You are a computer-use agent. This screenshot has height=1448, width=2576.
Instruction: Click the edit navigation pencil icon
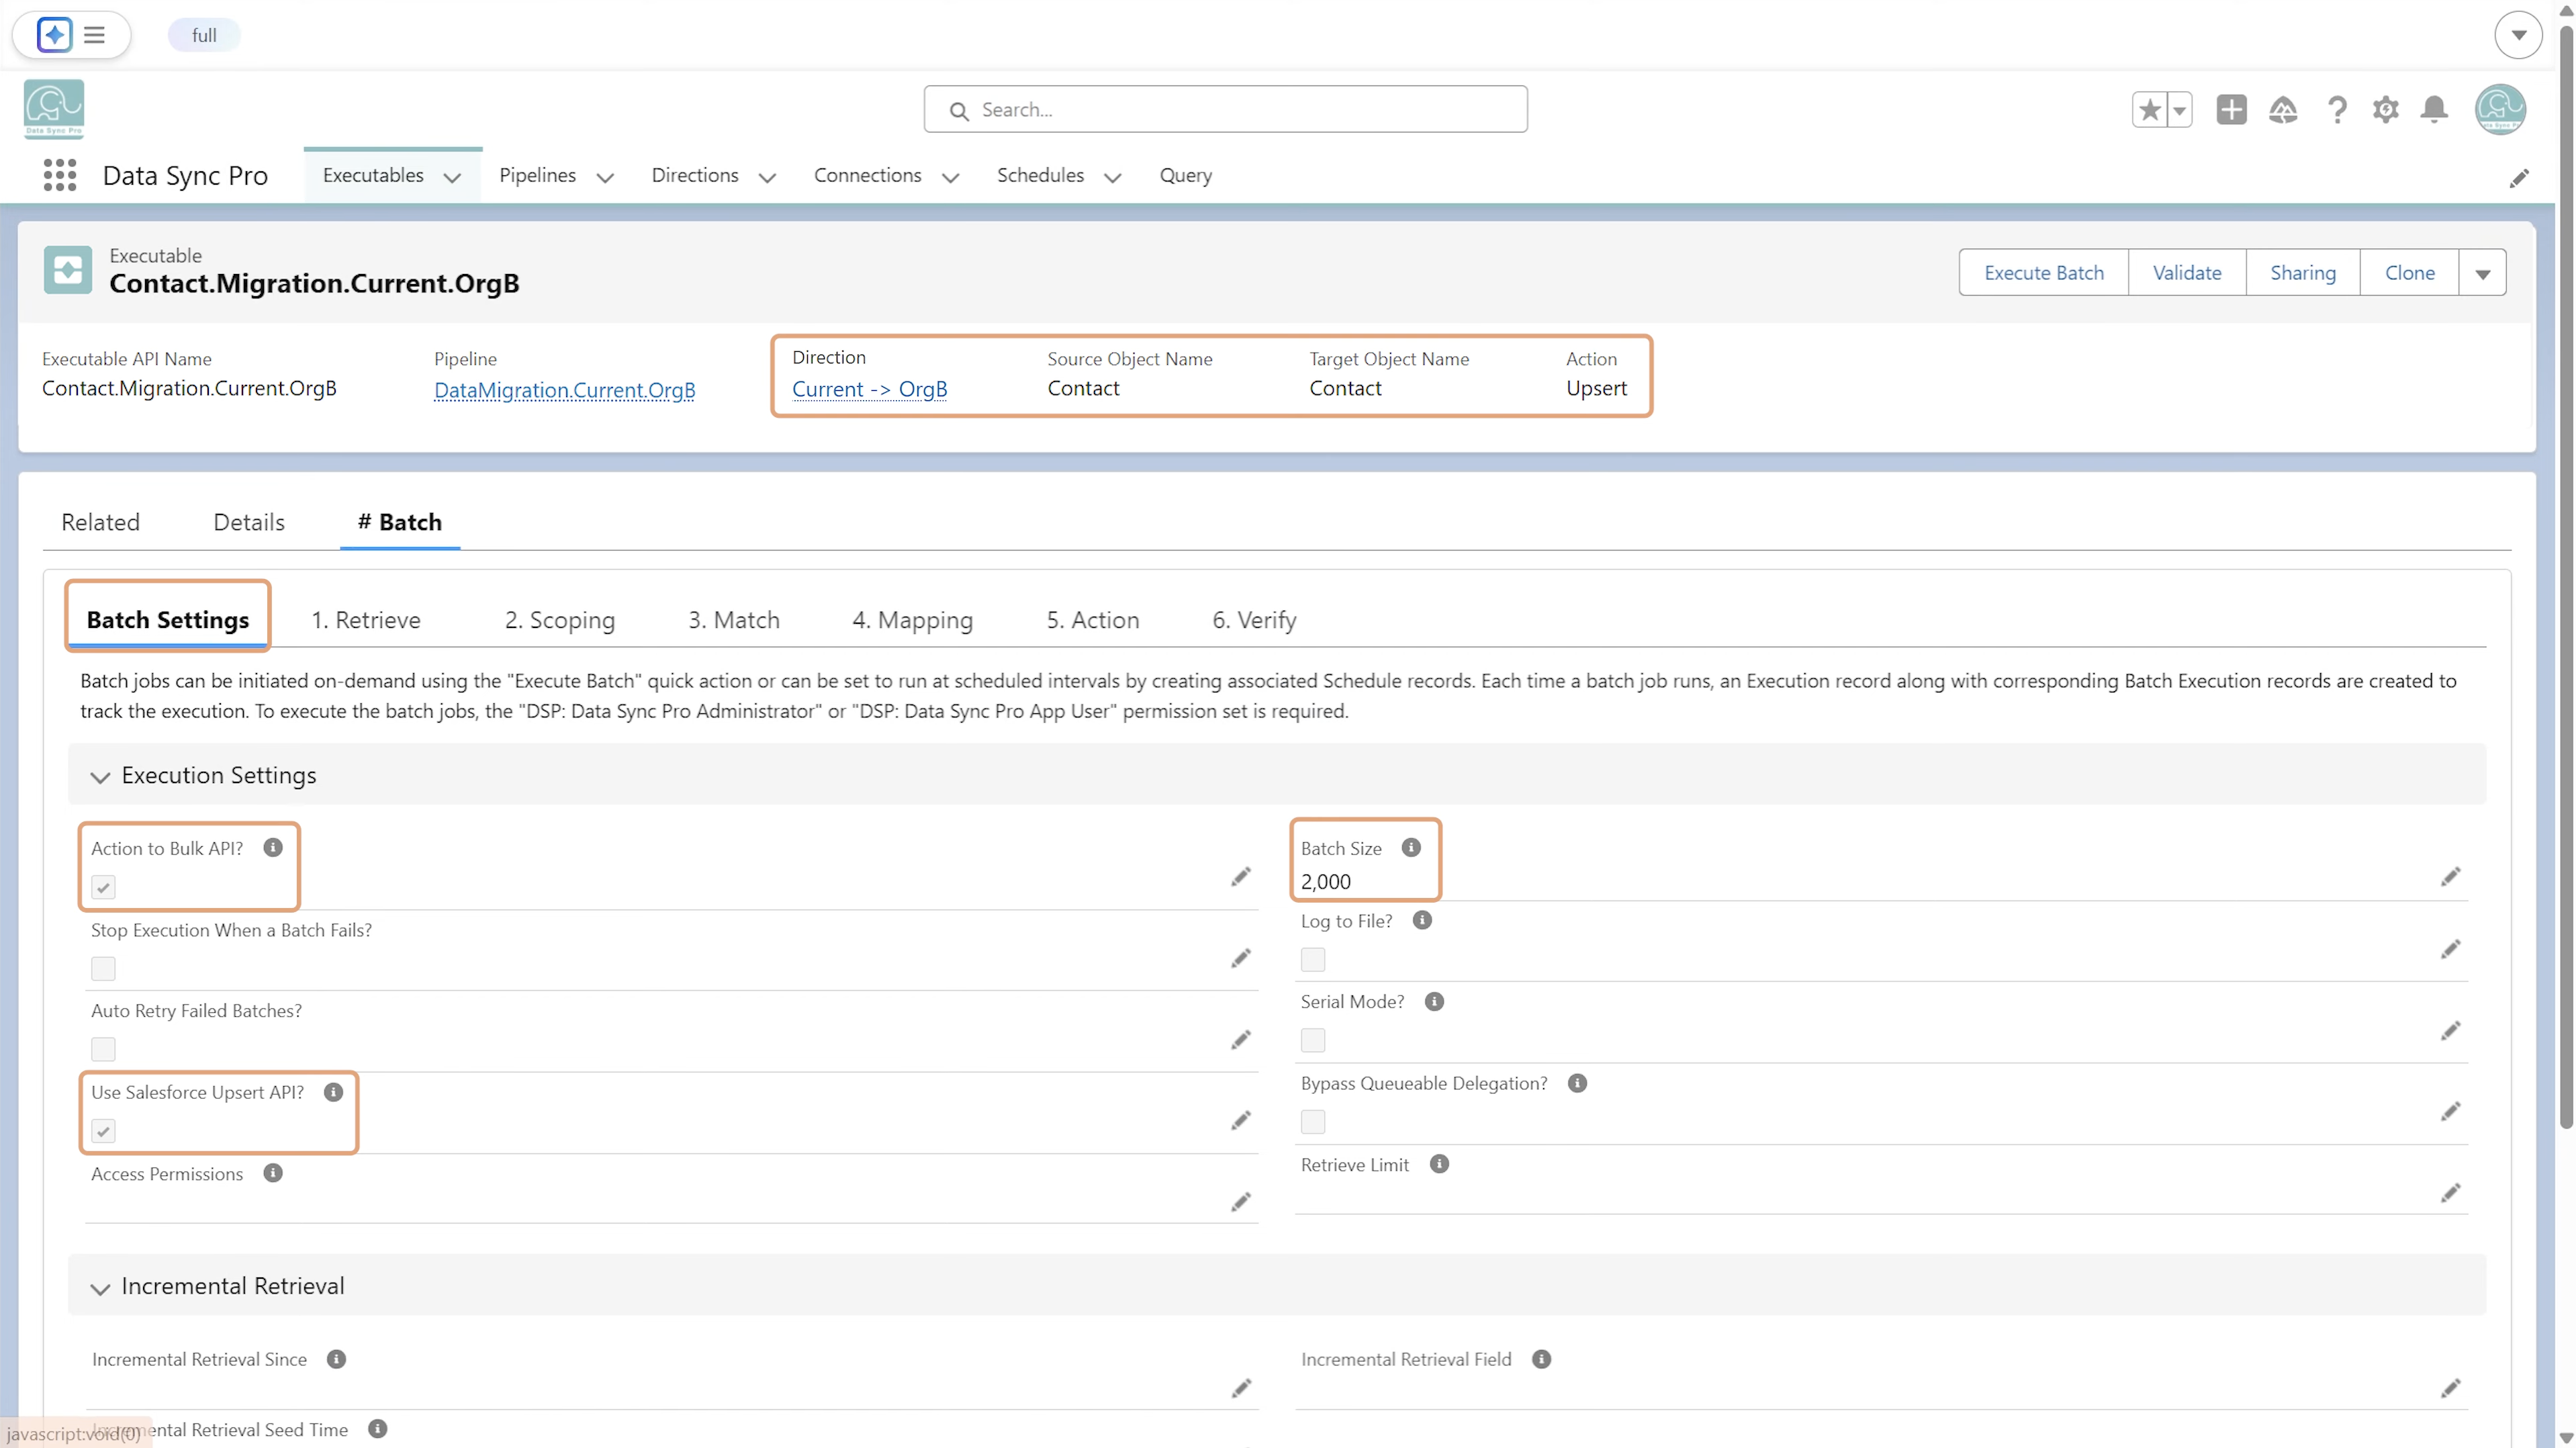pos(2519,178)
